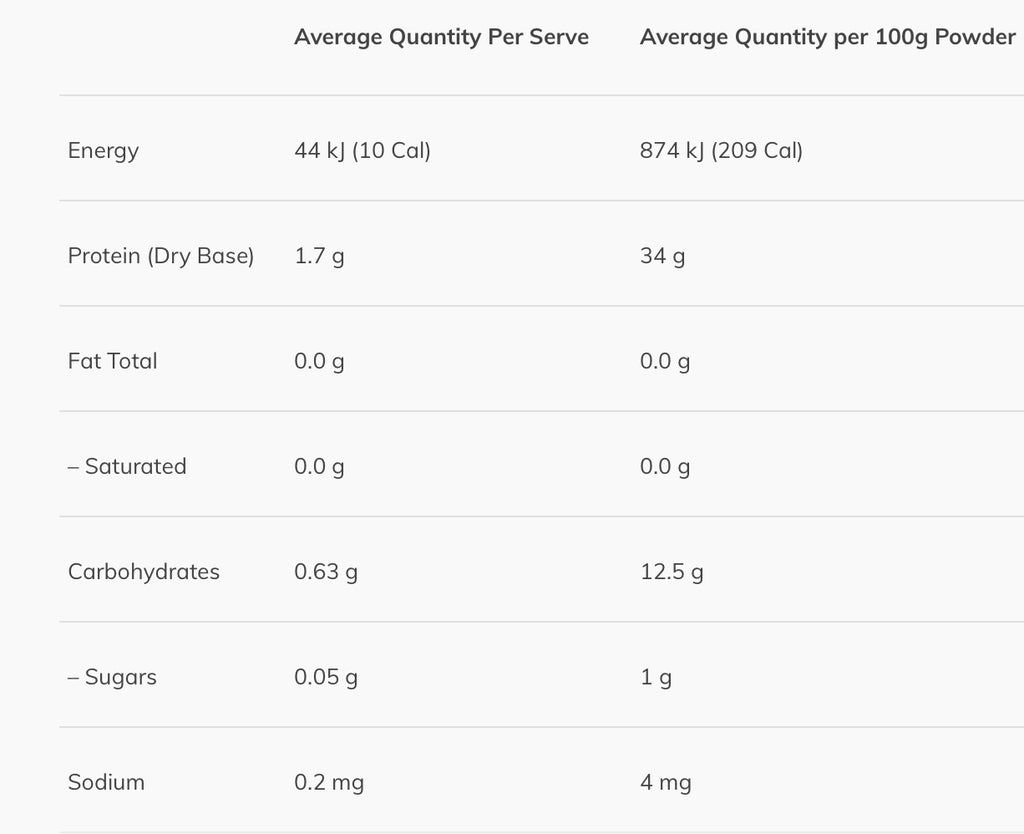The width and height of the screenshot is (1024, 834).
Task: Select the Sodium row label
Action: click(x=106, y=782)
